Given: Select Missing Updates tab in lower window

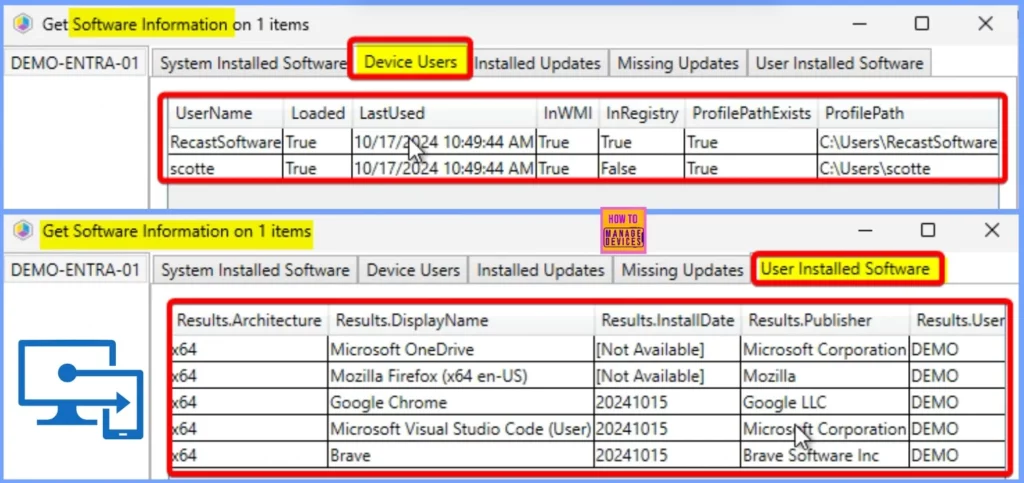Looking at the screenshot, I should point(682,270).
